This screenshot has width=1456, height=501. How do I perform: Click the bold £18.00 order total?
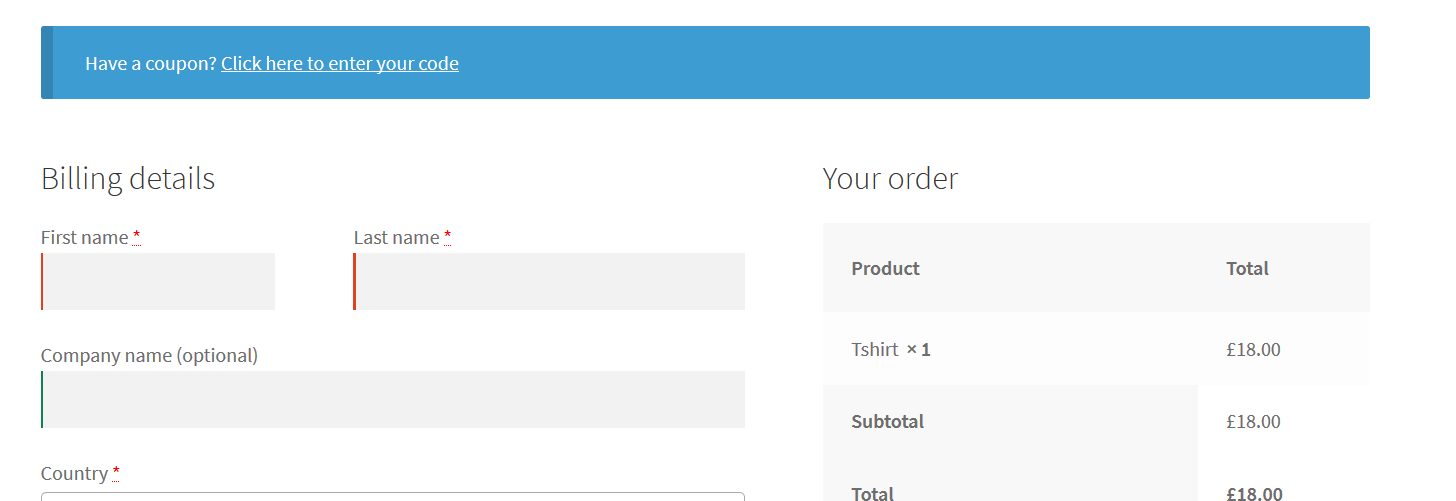click(x=1255, y=493)
